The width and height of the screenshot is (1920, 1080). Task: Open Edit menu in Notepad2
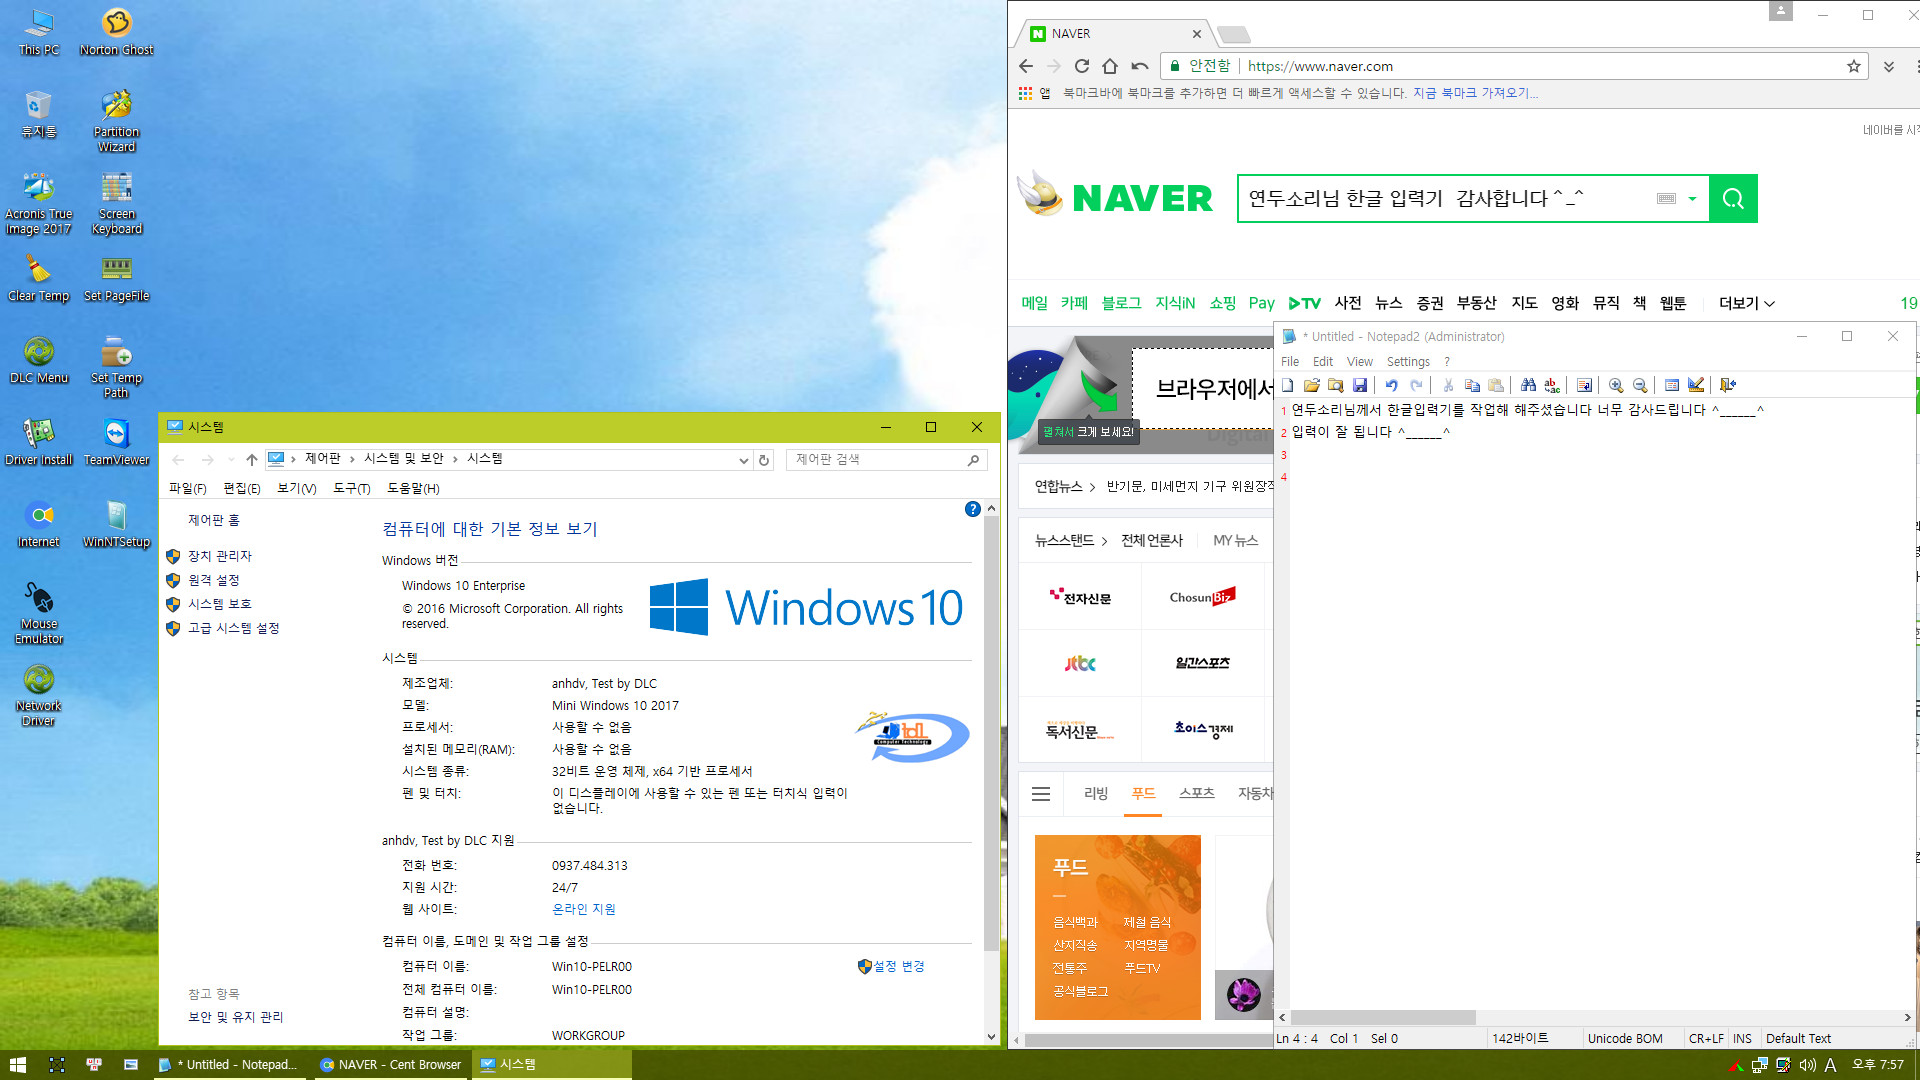(x=1322, y=362)
